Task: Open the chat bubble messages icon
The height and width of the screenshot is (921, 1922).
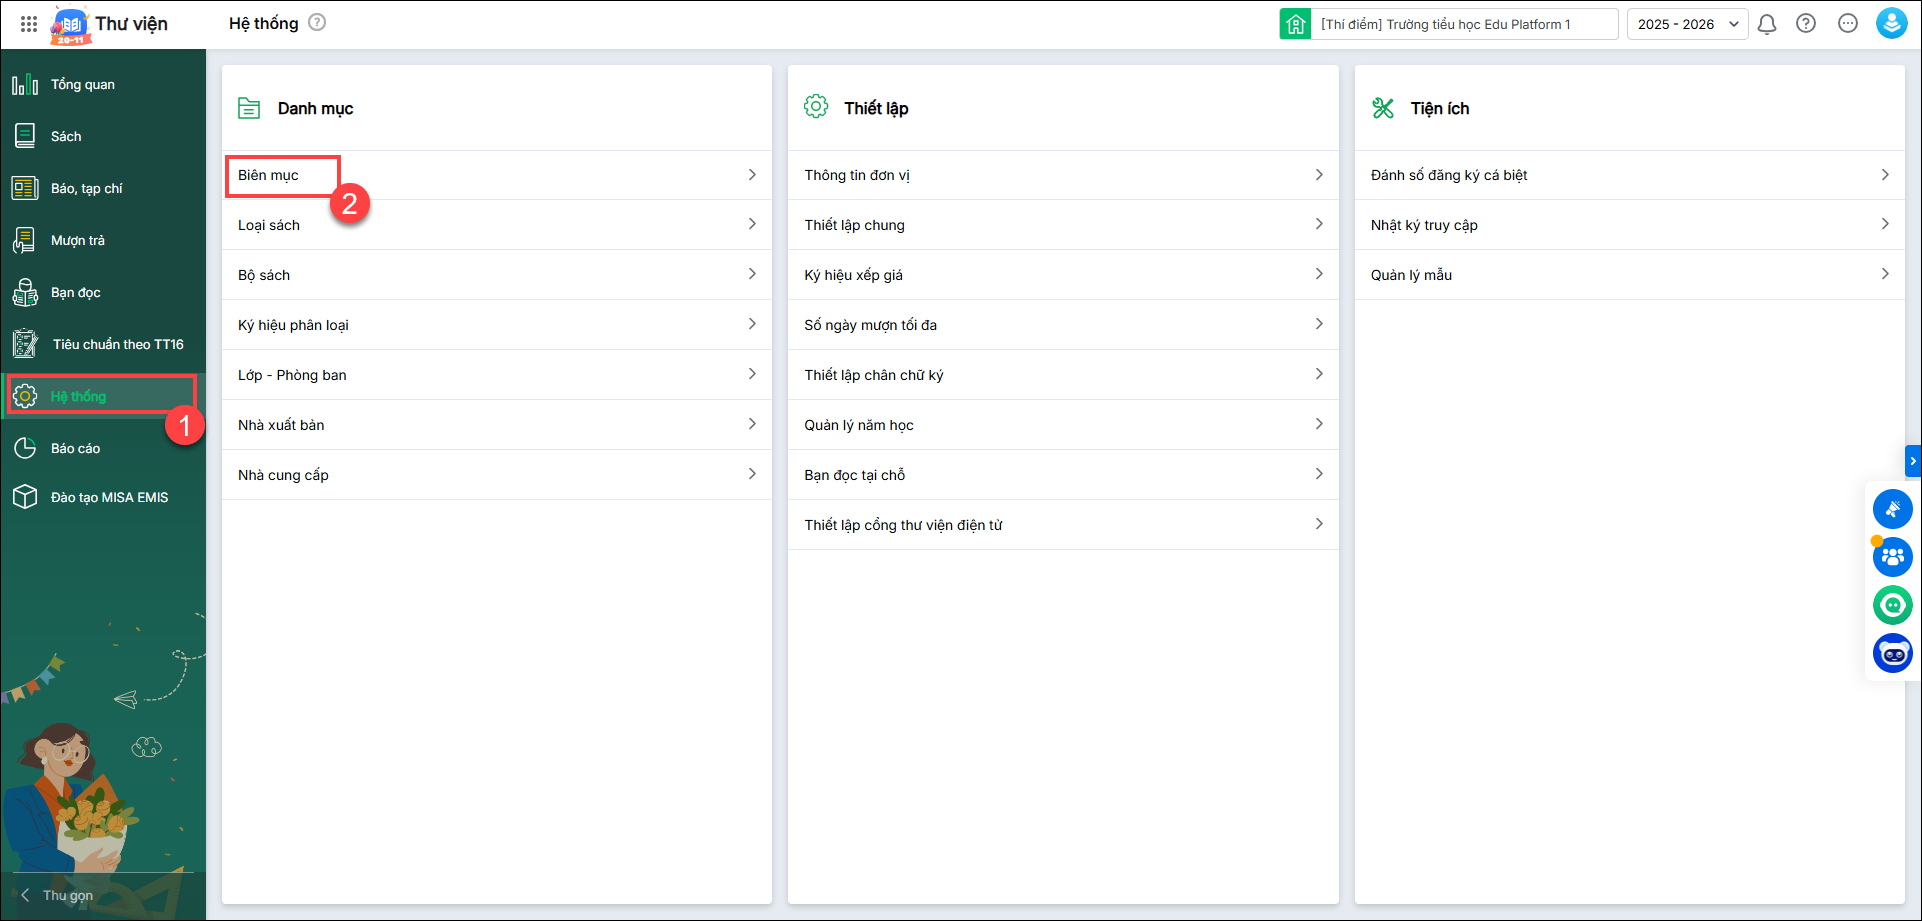Action: (x=1848, y=24)
